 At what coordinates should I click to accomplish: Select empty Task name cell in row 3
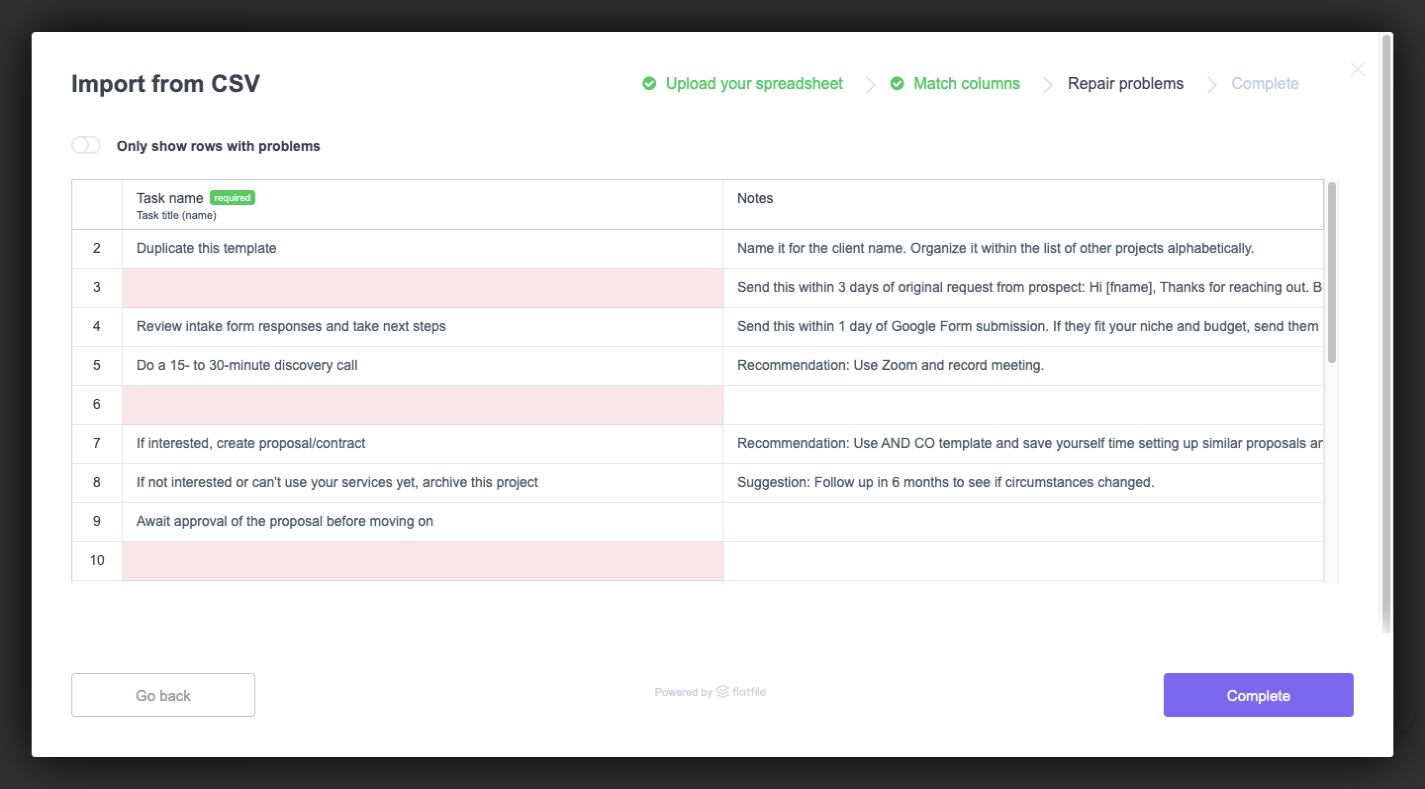422,288
